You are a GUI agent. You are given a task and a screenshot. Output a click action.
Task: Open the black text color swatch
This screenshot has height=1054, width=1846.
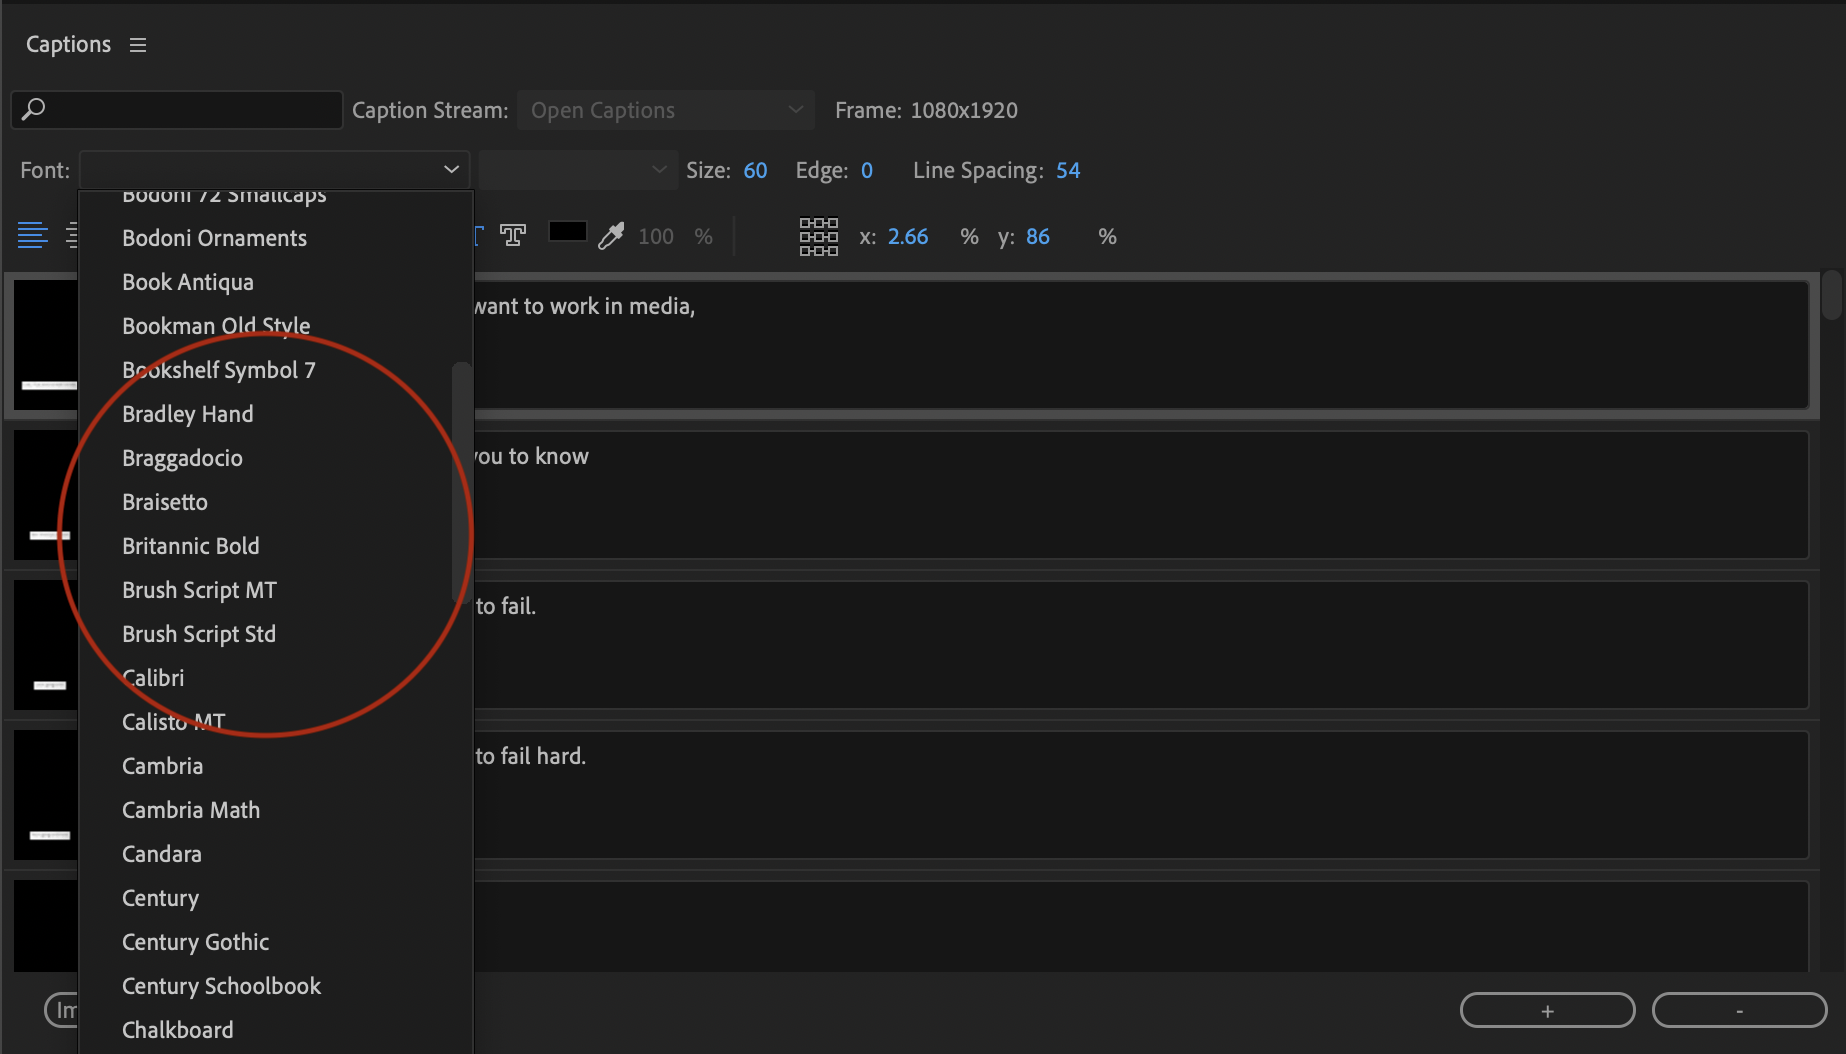pos(567,231)
